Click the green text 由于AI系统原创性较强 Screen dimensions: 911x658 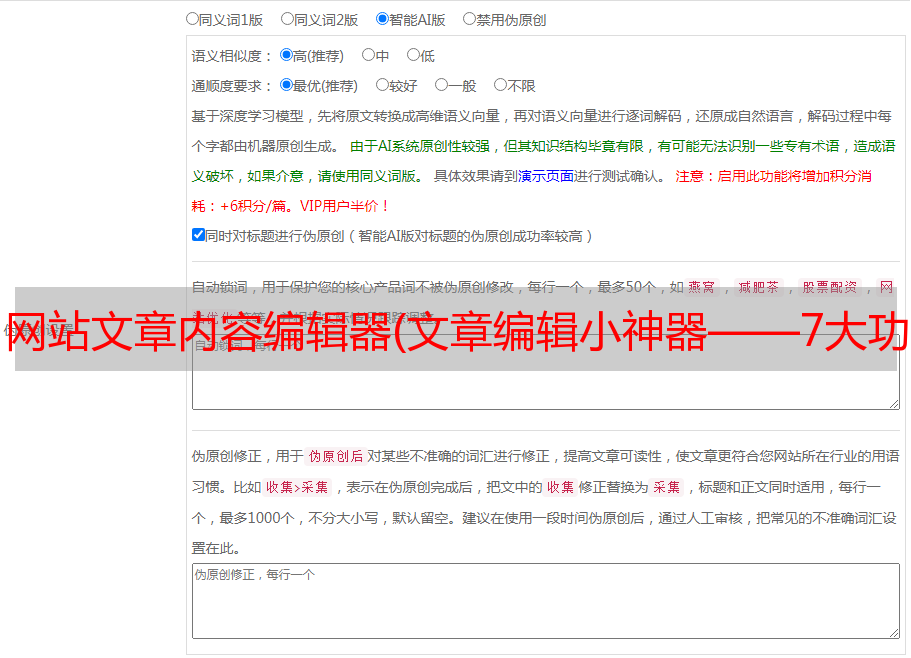coord(420,146)
